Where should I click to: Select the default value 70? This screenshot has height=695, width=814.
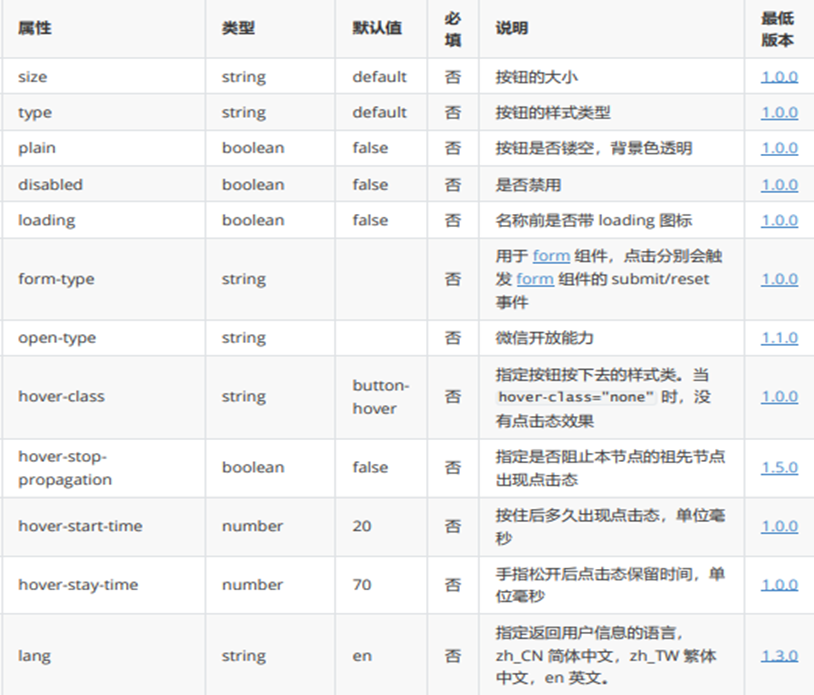point(362,585)
